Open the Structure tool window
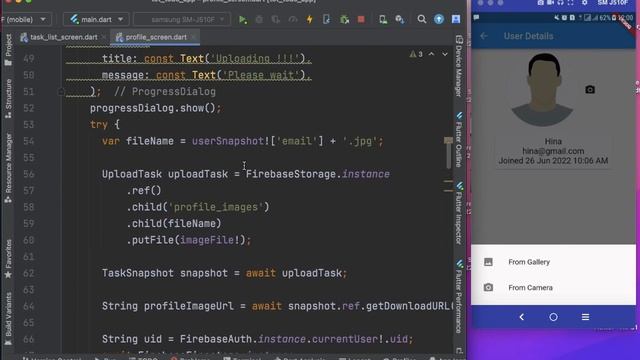The height and width of the screenshot is (360, 640). (x=8, y=98)
